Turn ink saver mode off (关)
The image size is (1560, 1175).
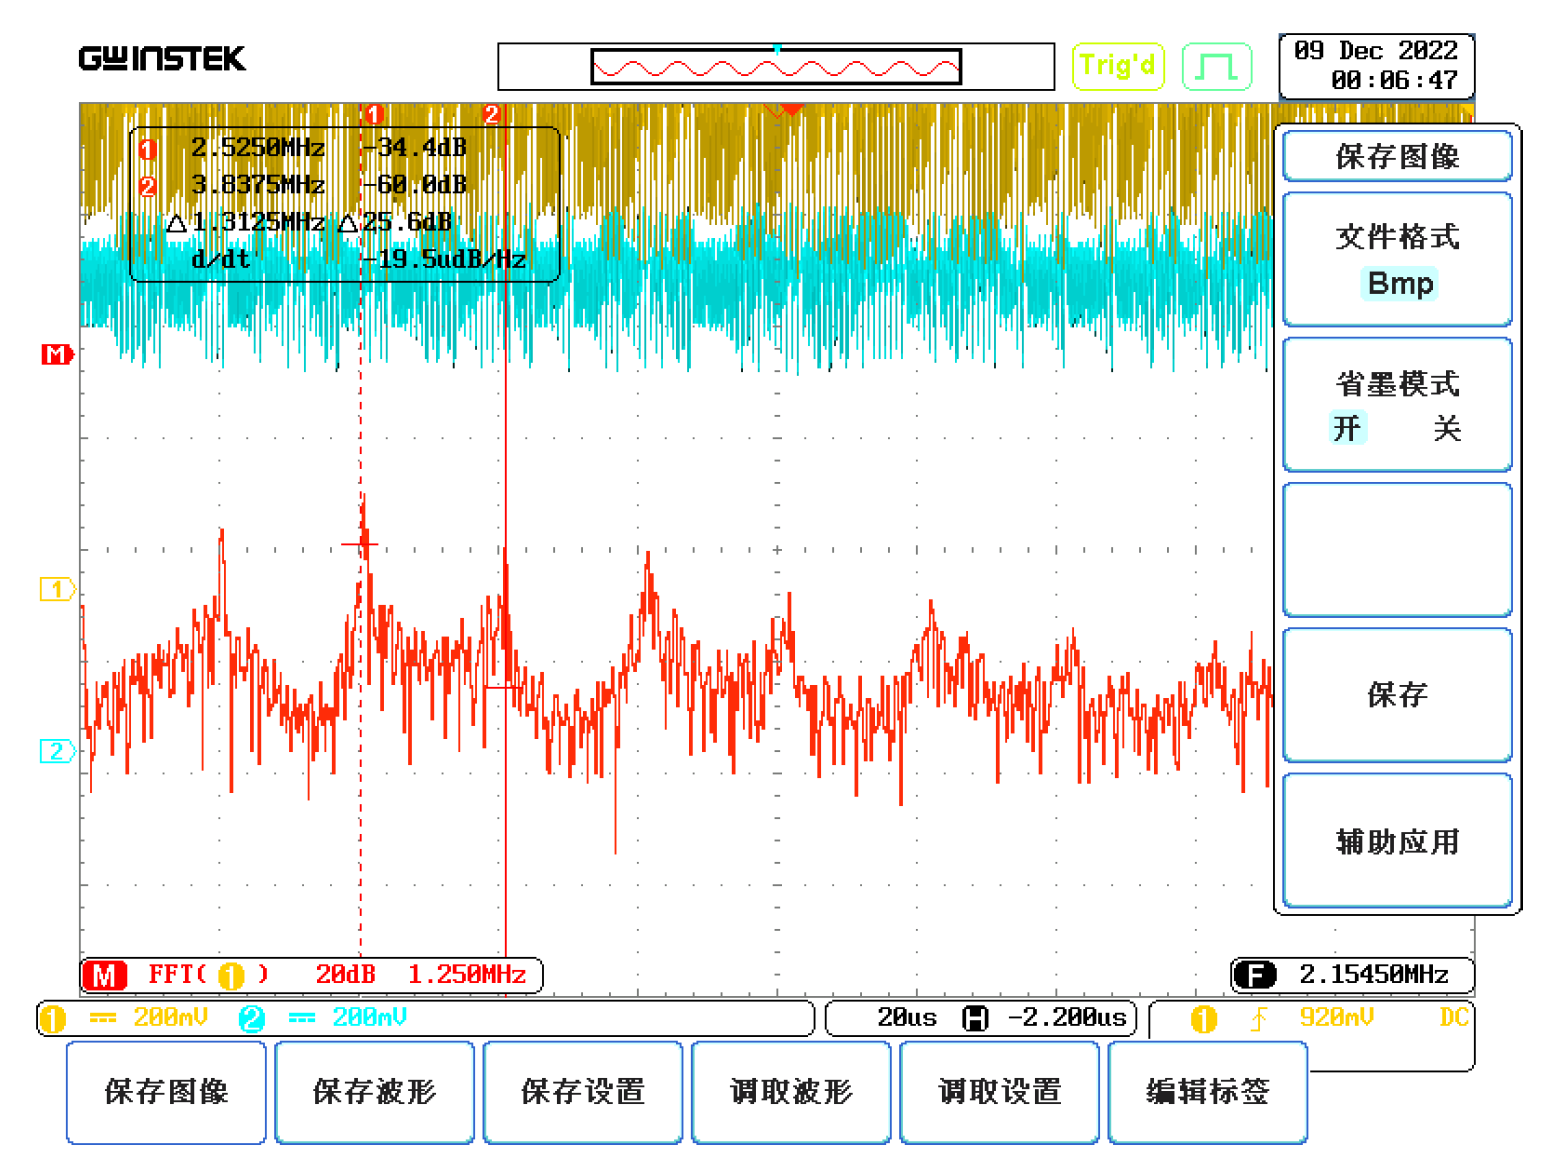click(1446, 429)
